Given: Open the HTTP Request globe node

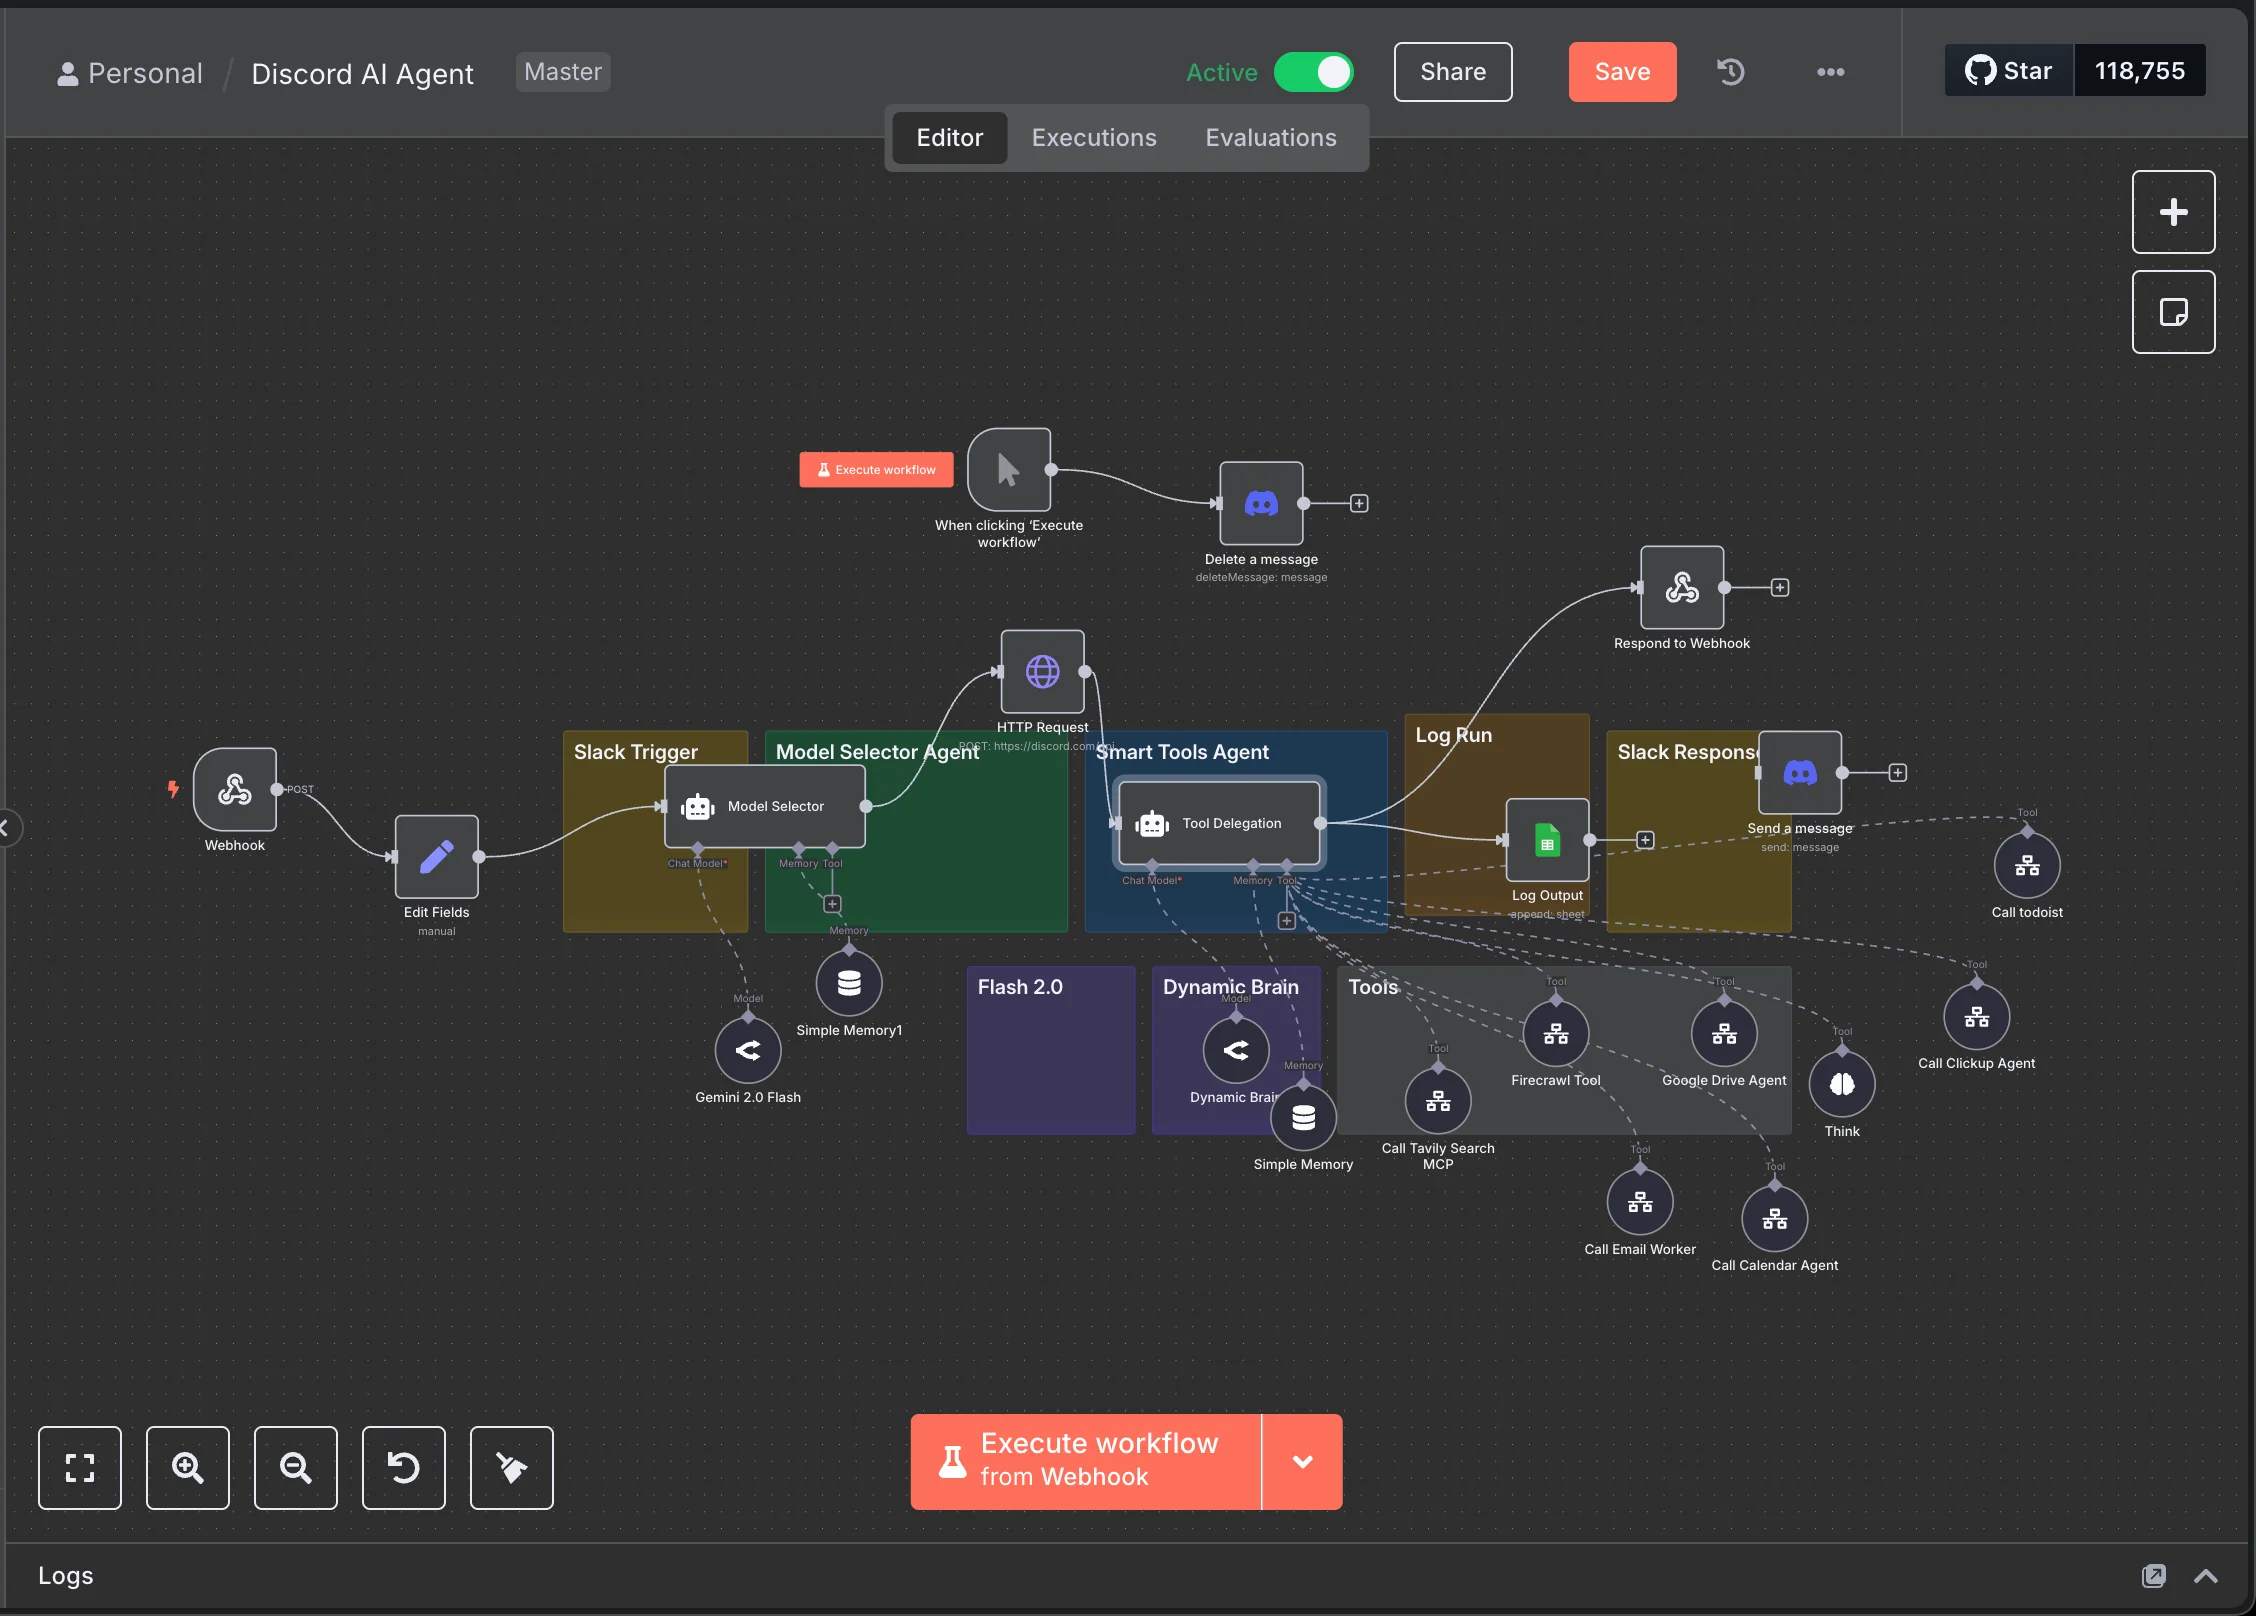Looking at the screenshot, I should [1043, 672].
